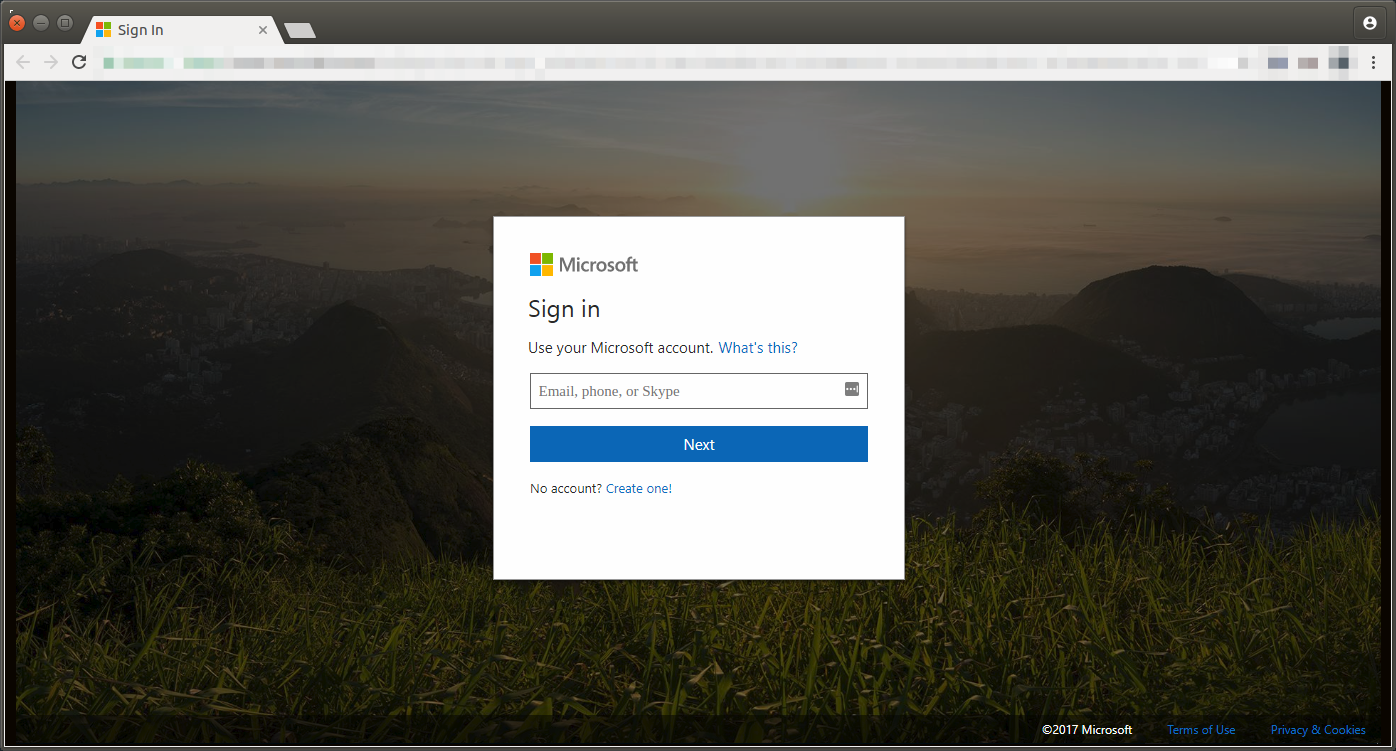Screen dimensions: 1396x751
Task: View the Terms of Use
Action: pyautogui.click(x=1201, y=729)
